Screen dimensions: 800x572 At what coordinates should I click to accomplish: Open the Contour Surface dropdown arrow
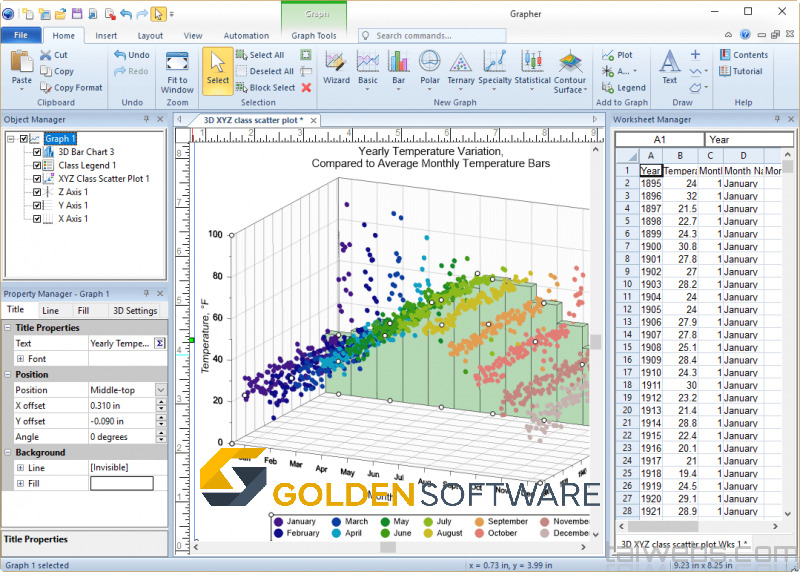pyautogui.click(x=585, y=90)
